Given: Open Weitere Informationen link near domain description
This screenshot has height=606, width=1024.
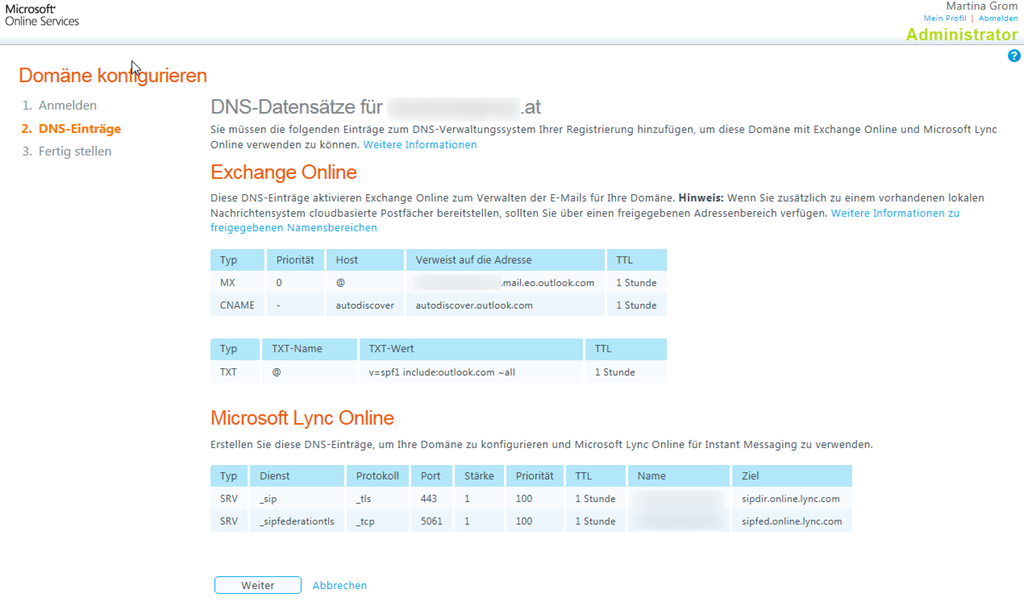Looking at the screenshot, I should click(419, 145).
